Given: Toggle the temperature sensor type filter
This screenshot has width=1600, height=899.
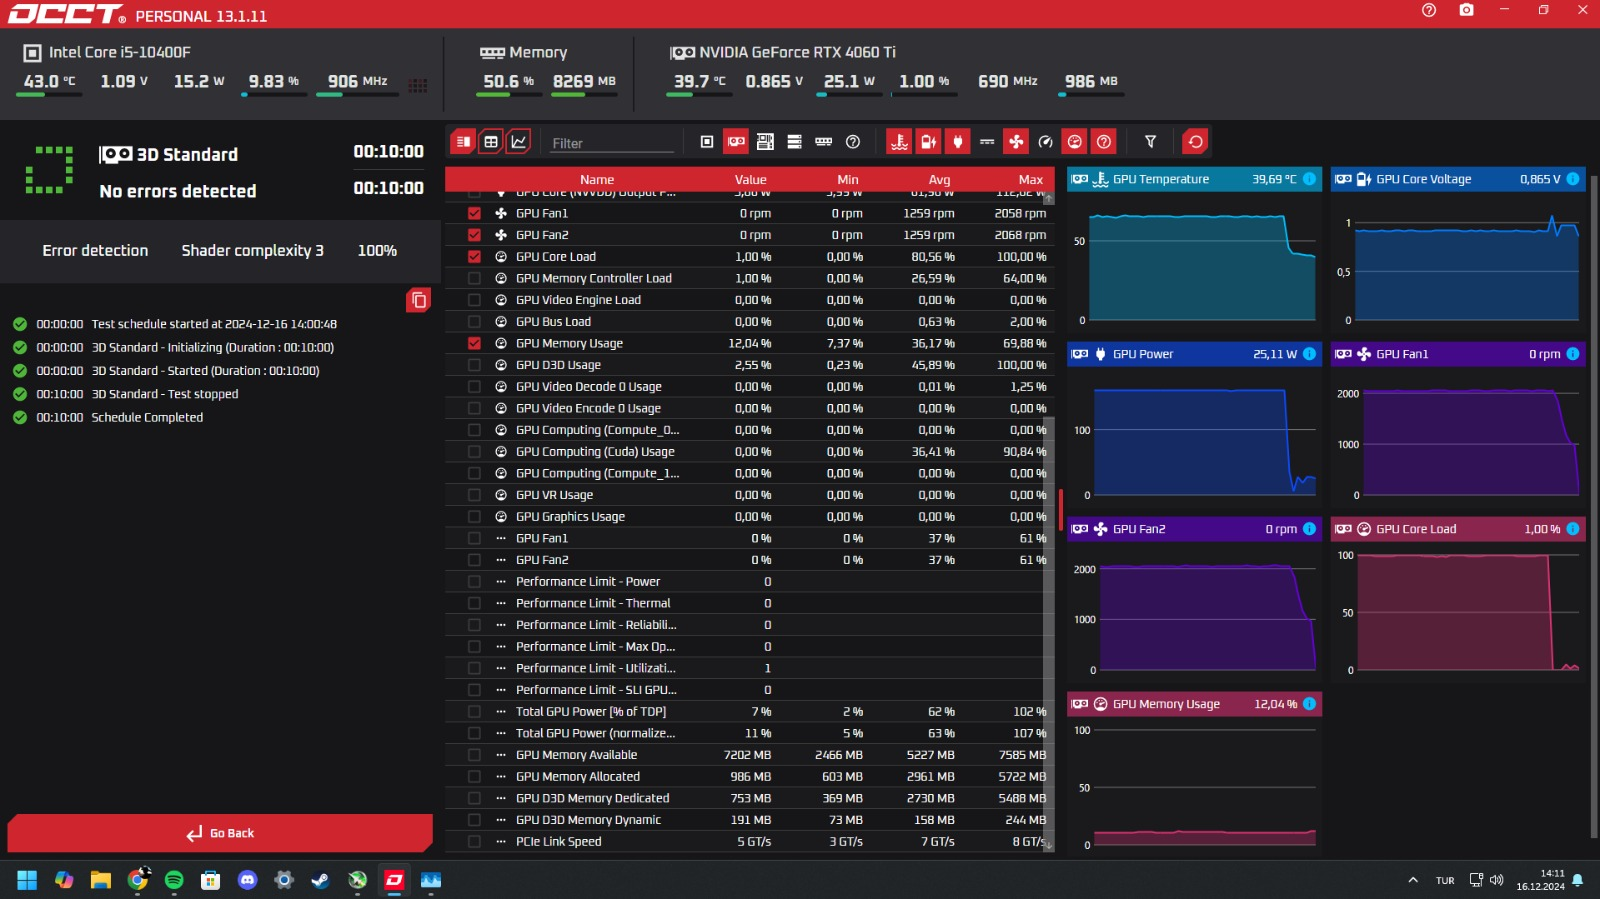Looking at the screenshot, I should click(x=899, y=142).
